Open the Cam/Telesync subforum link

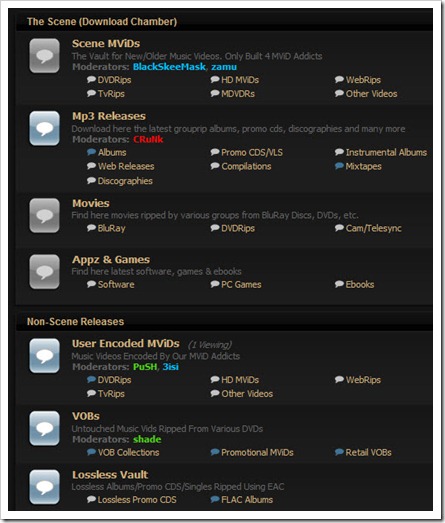[x=374, y=228]
